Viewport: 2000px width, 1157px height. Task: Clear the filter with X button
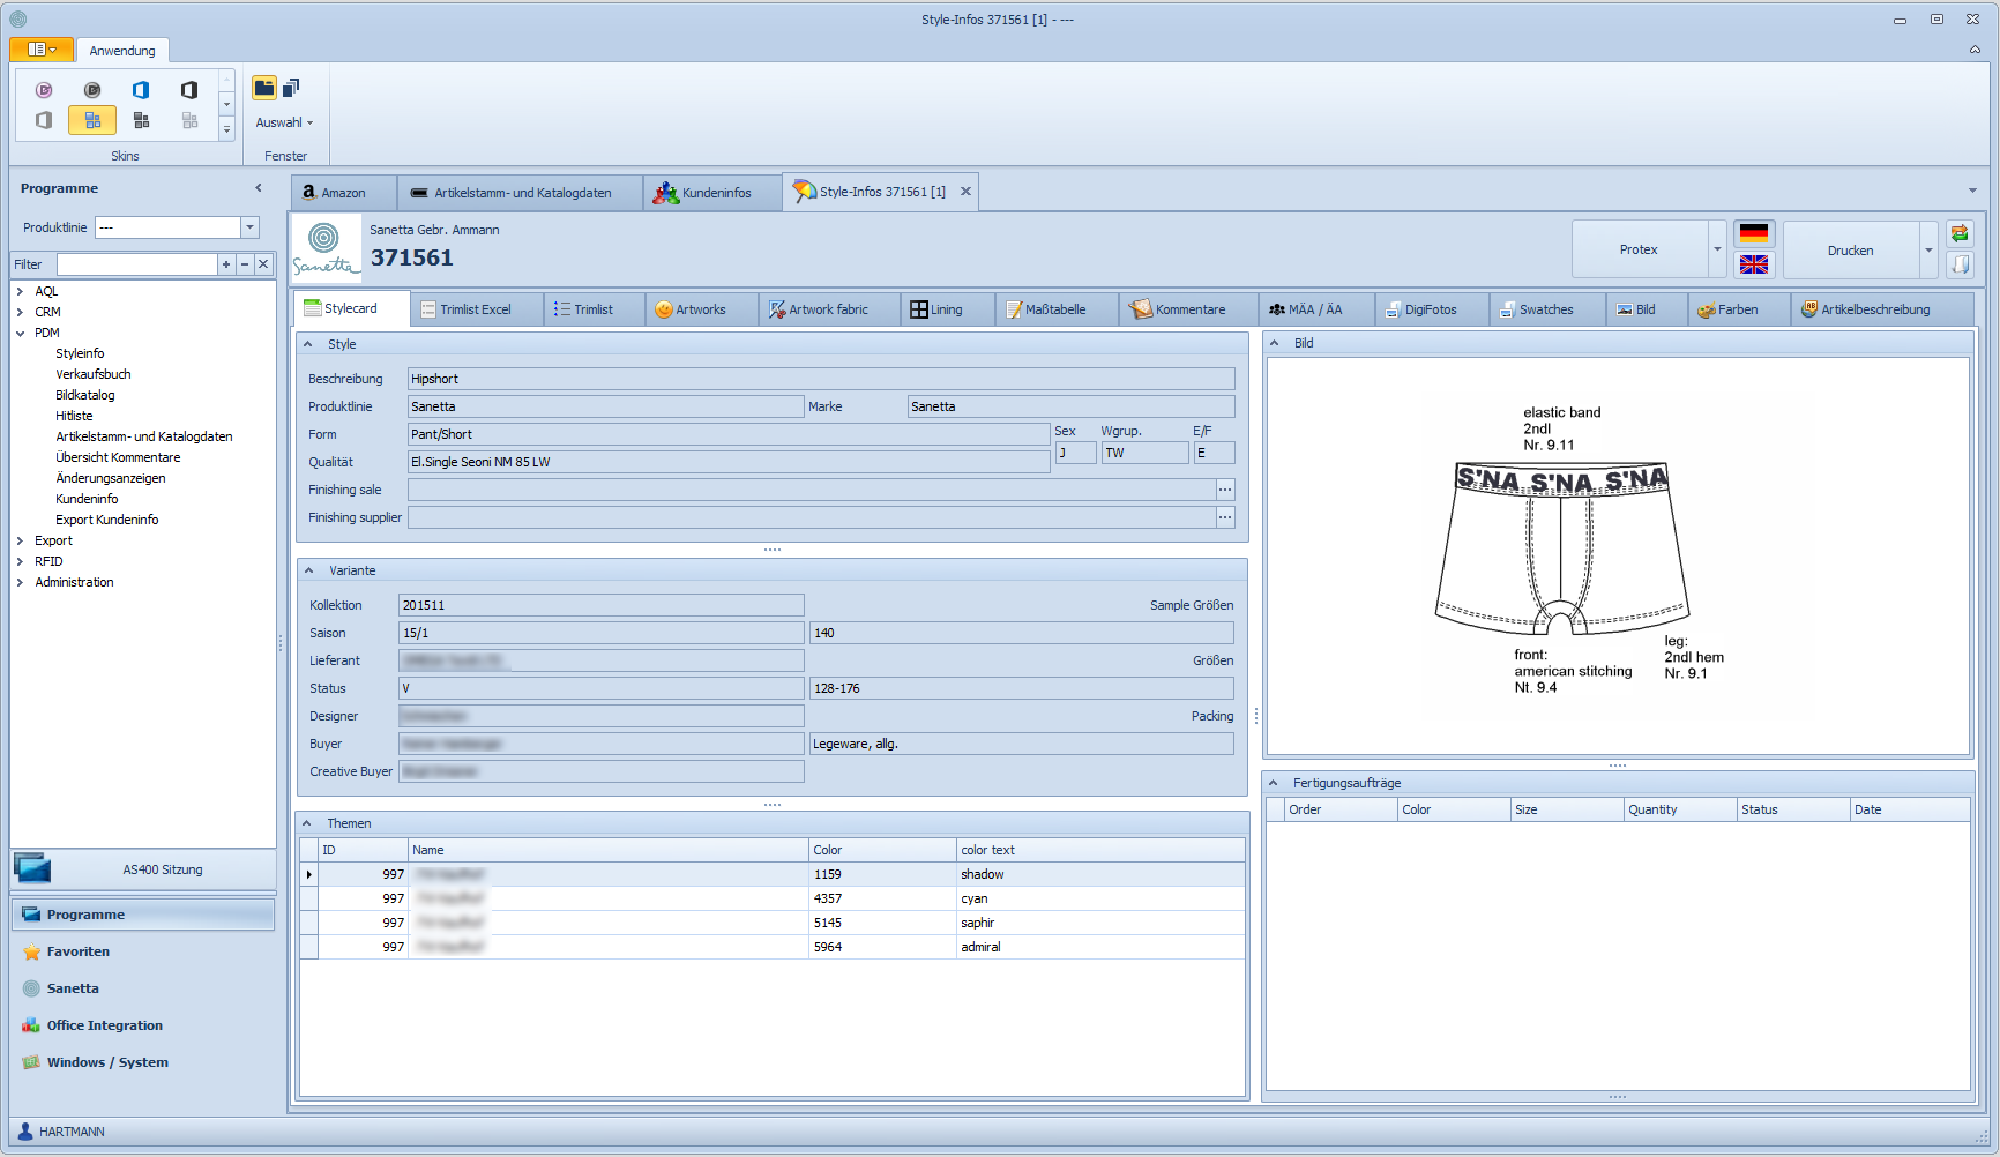pyautogui.click(x=263, y=264)
